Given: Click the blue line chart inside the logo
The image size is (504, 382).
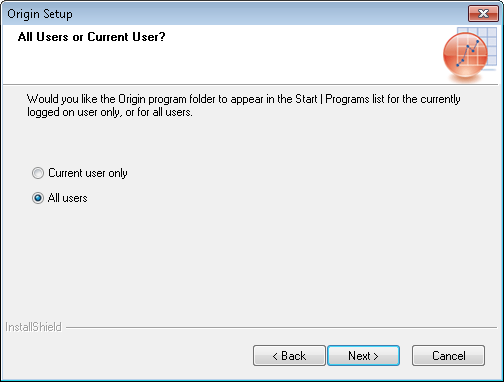Looking at the screenshot, I should [x=468, y=53].
